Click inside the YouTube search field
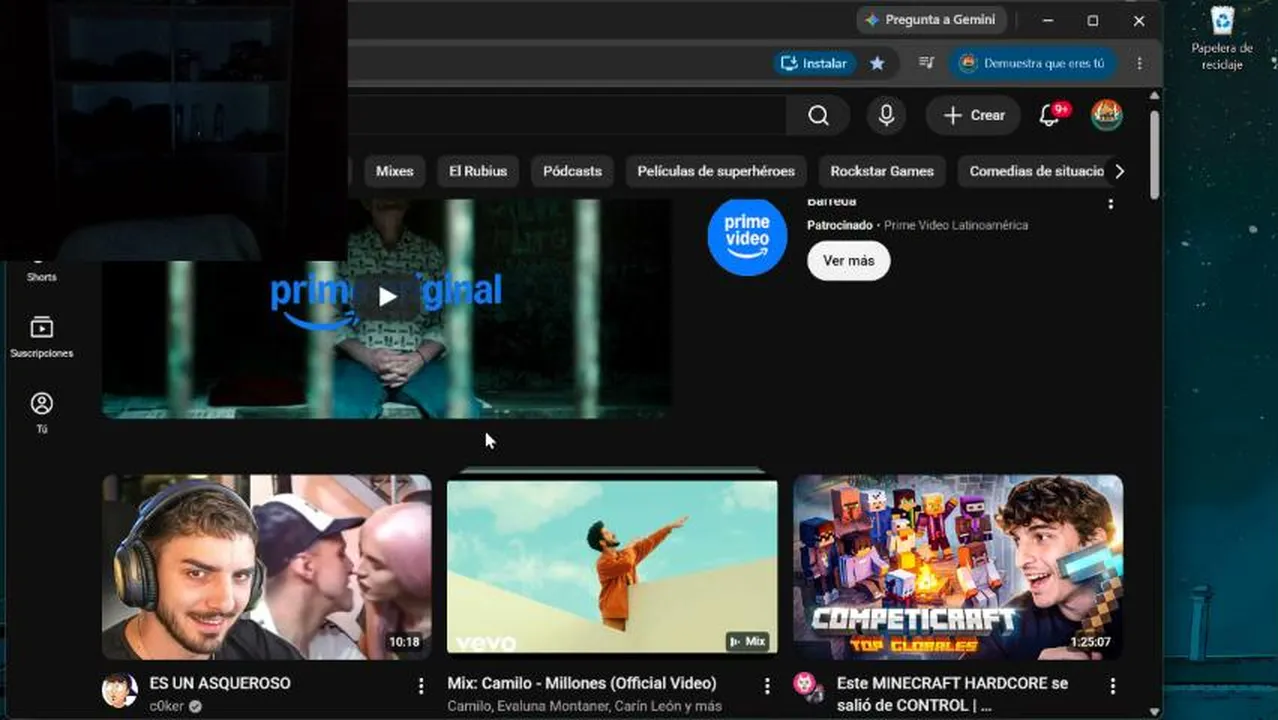Screen dimensions: 1278x720 coord(566,115)
